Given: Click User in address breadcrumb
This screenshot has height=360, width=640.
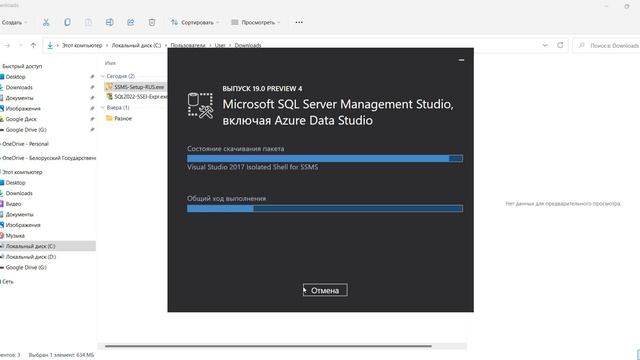Looking at the screenshot, I should pos(220,45).
